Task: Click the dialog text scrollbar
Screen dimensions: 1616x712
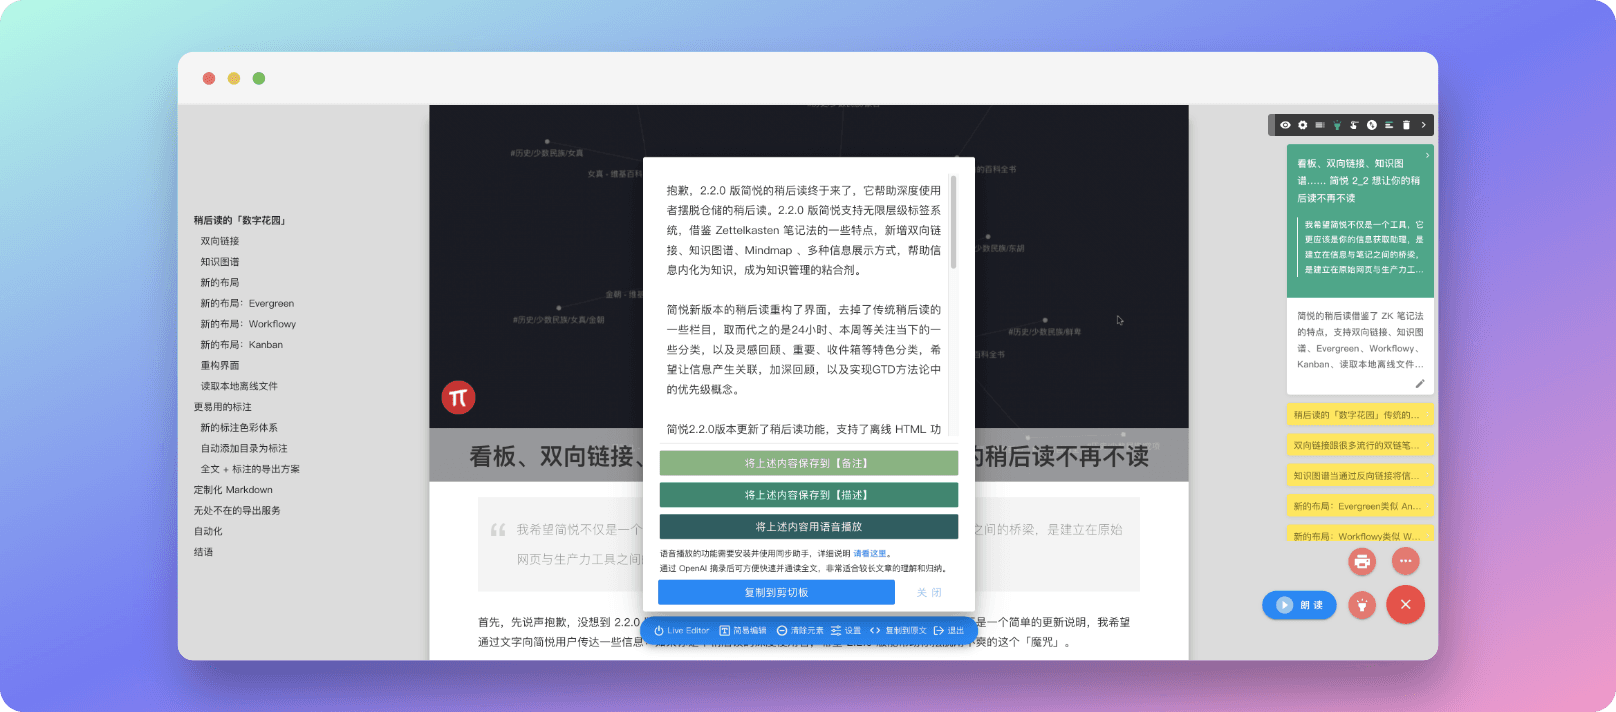Action: 953,223
